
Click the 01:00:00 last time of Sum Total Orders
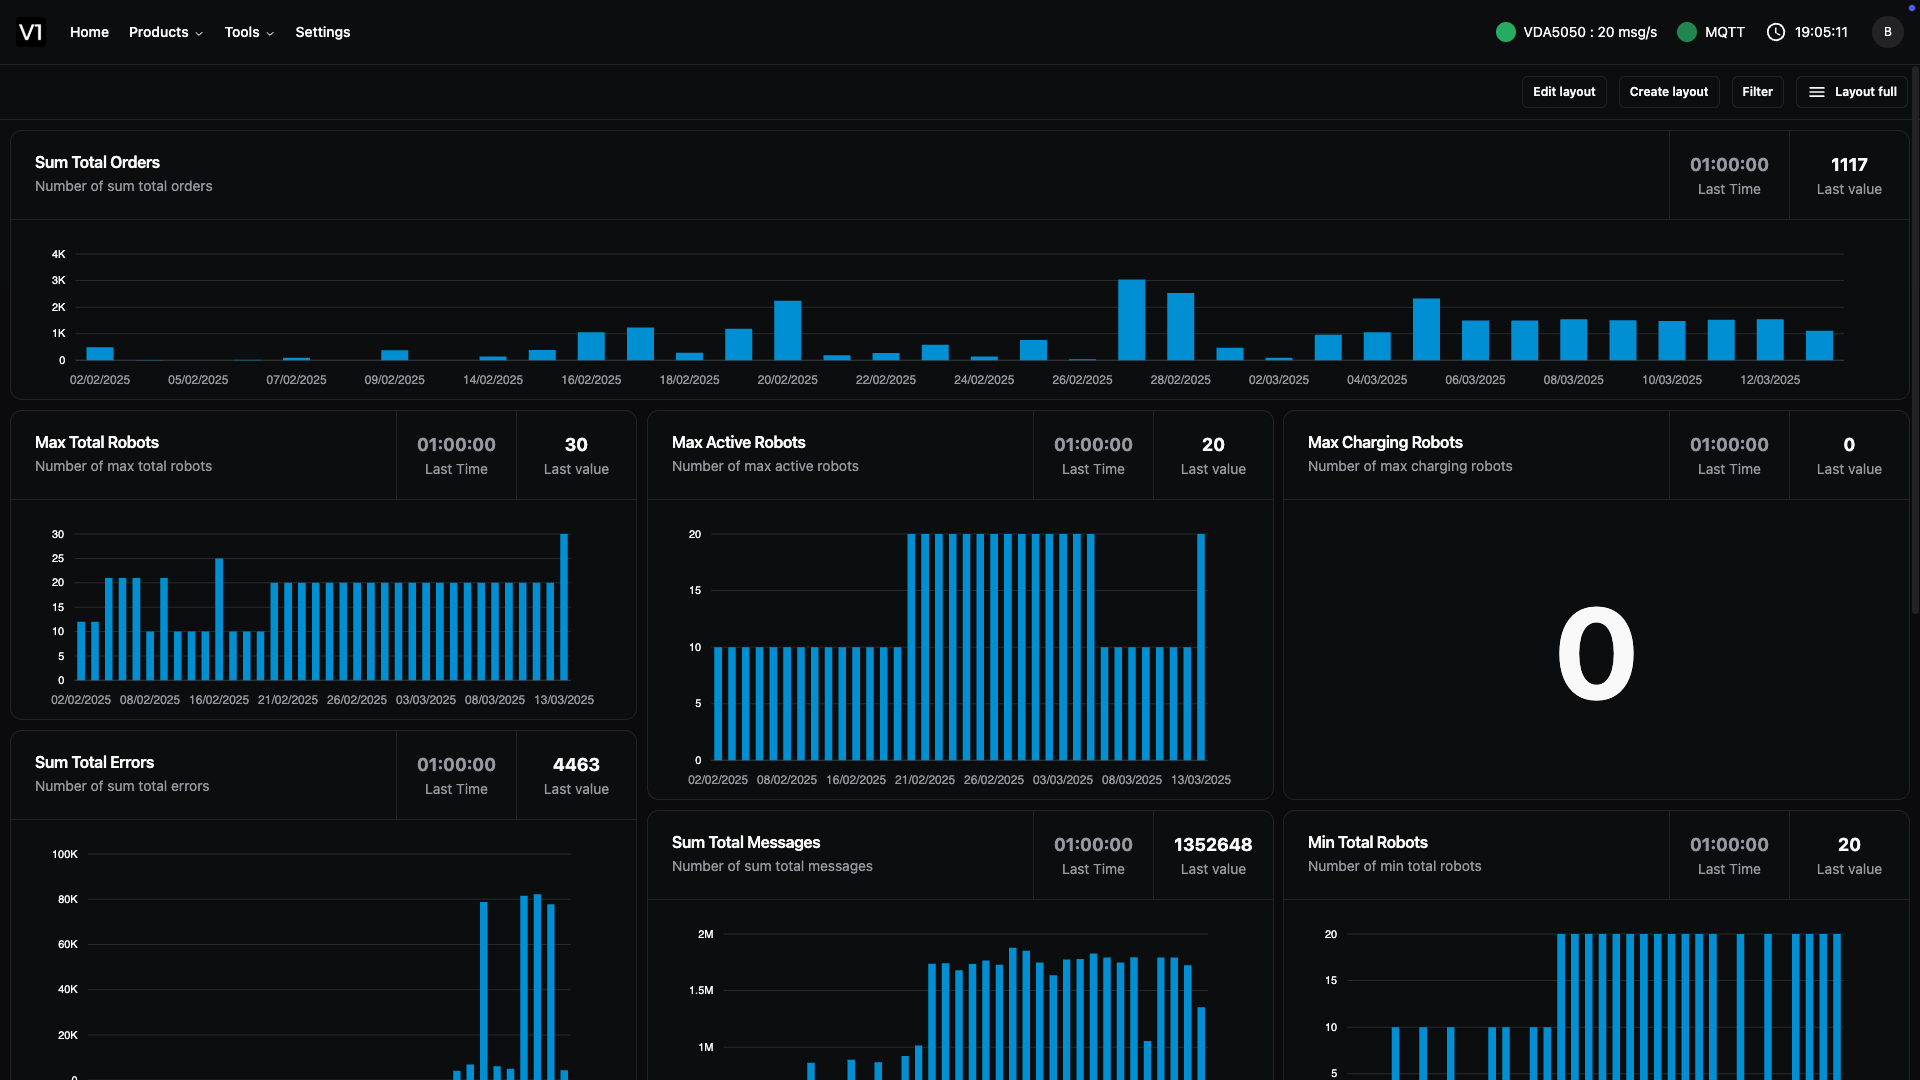1729,165
